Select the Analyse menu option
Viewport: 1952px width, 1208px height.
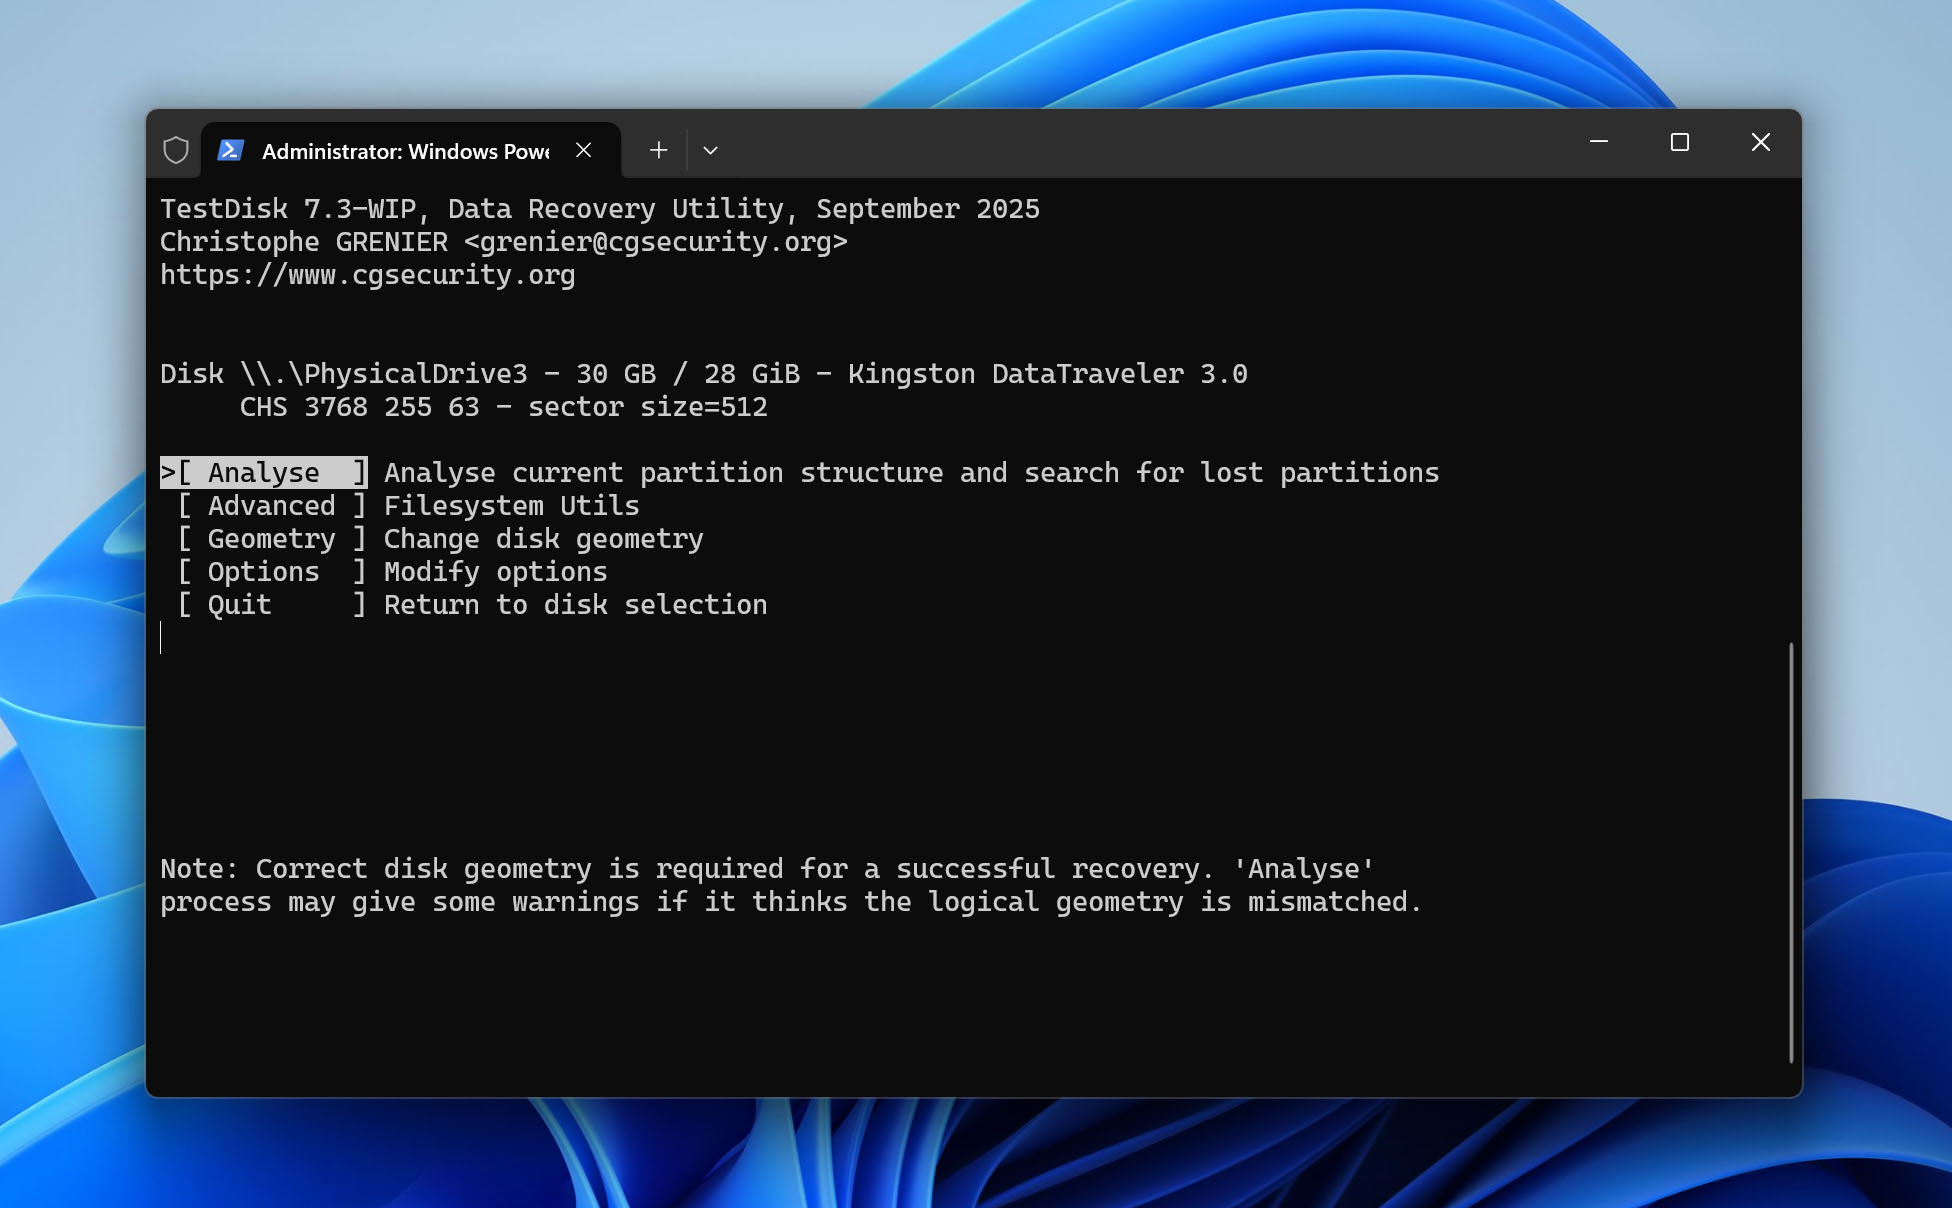(264, 472)
